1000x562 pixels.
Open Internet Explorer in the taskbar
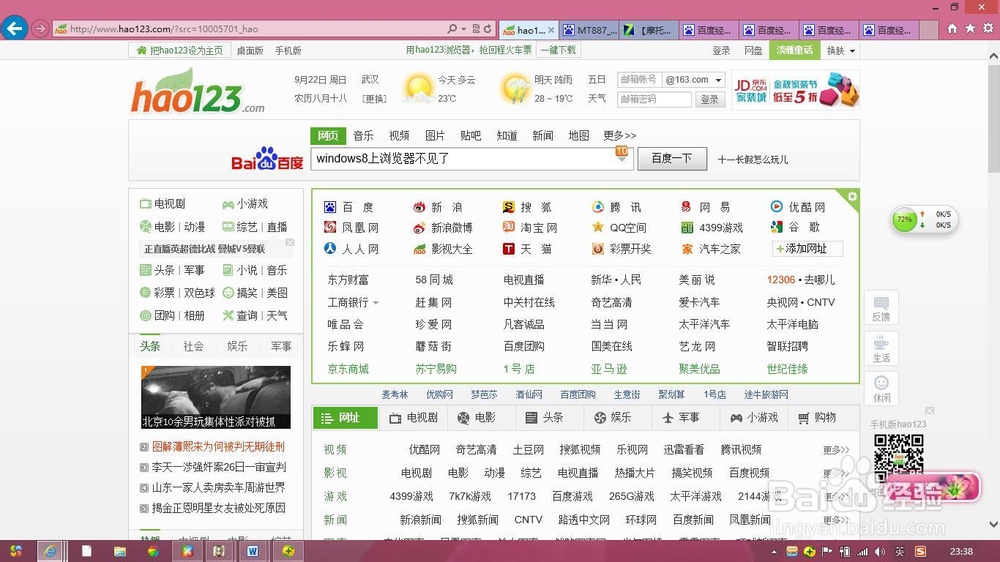[50, 551]
